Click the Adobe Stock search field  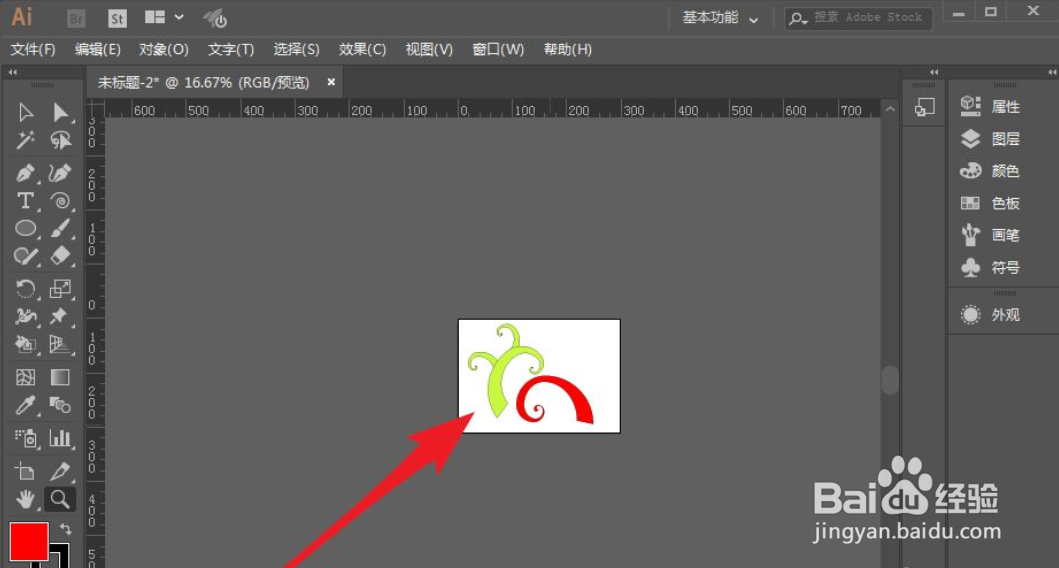coord(858,18)
